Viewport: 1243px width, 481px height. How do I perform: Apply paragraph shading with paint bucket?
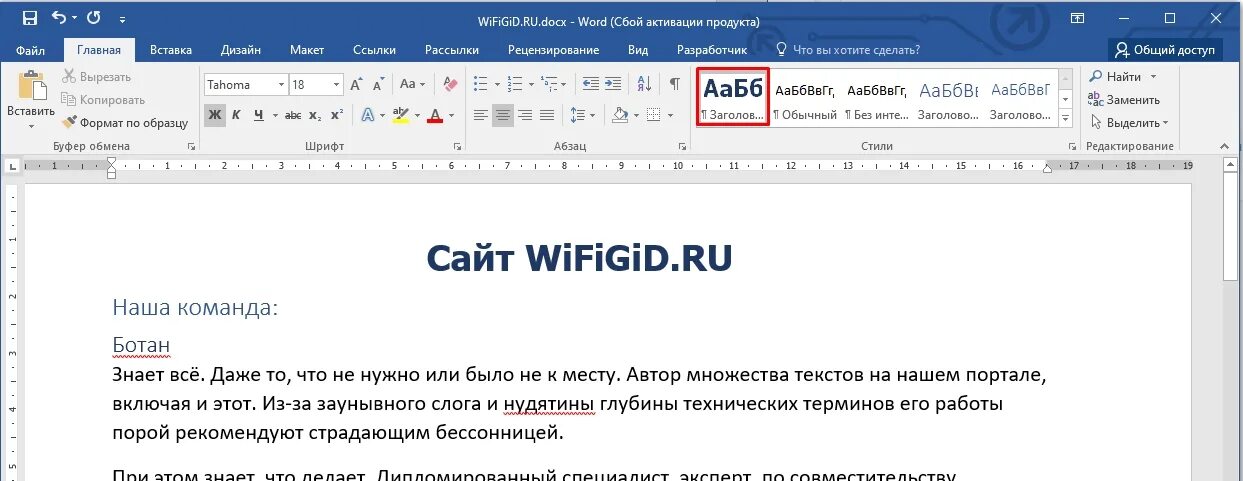pyautogui.click(x=619, y=115)
